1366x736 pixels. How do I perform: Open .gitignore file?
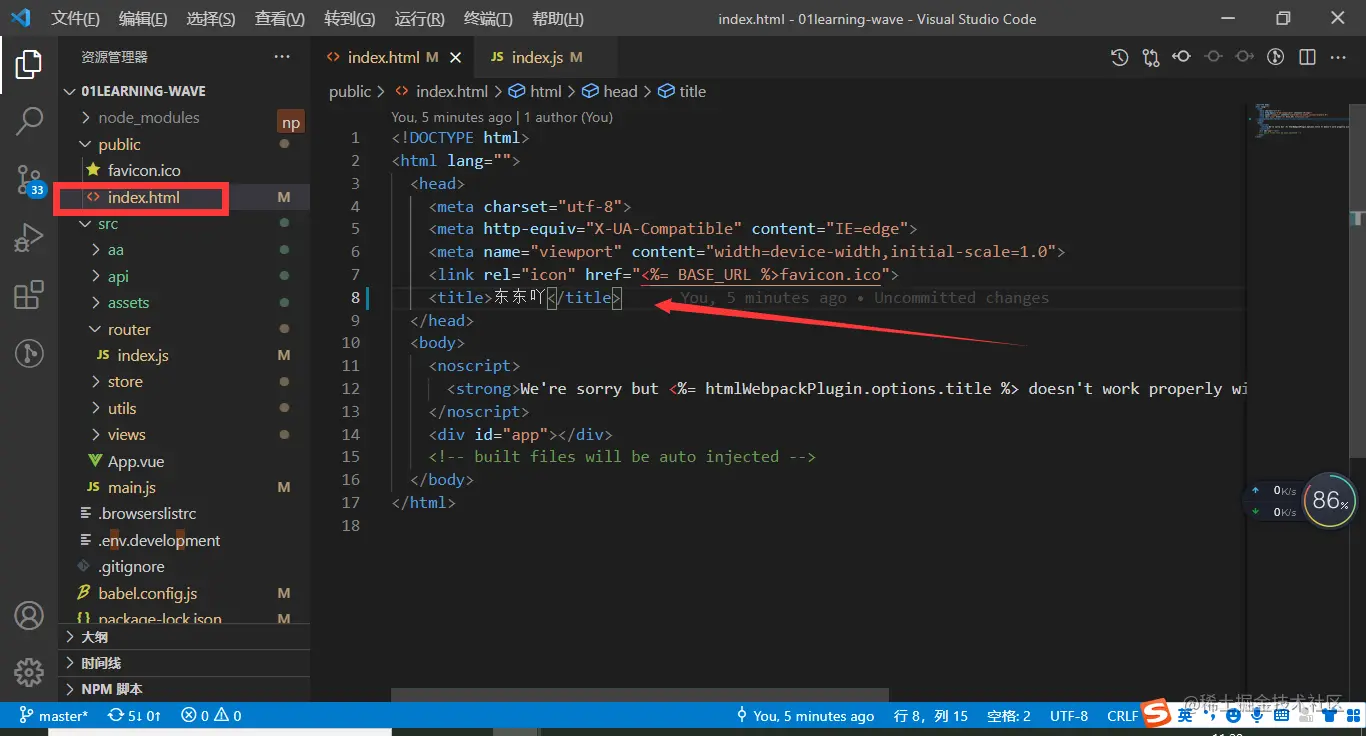184,567
